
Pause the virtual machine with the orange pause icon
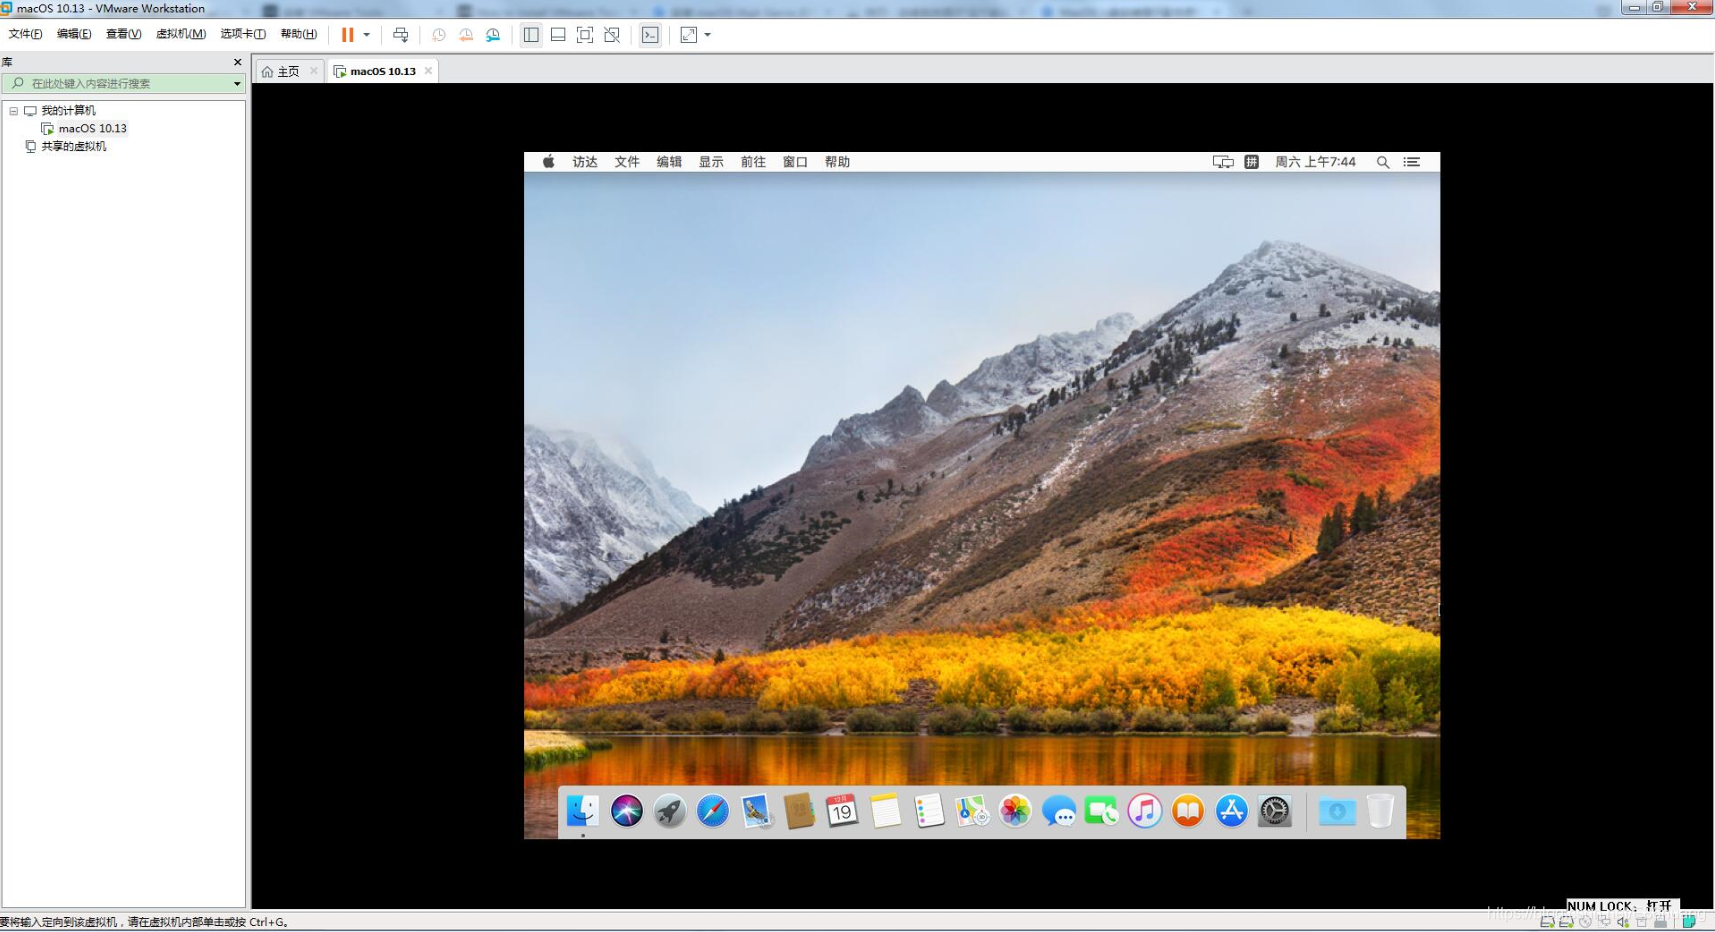tap(347, 35)
